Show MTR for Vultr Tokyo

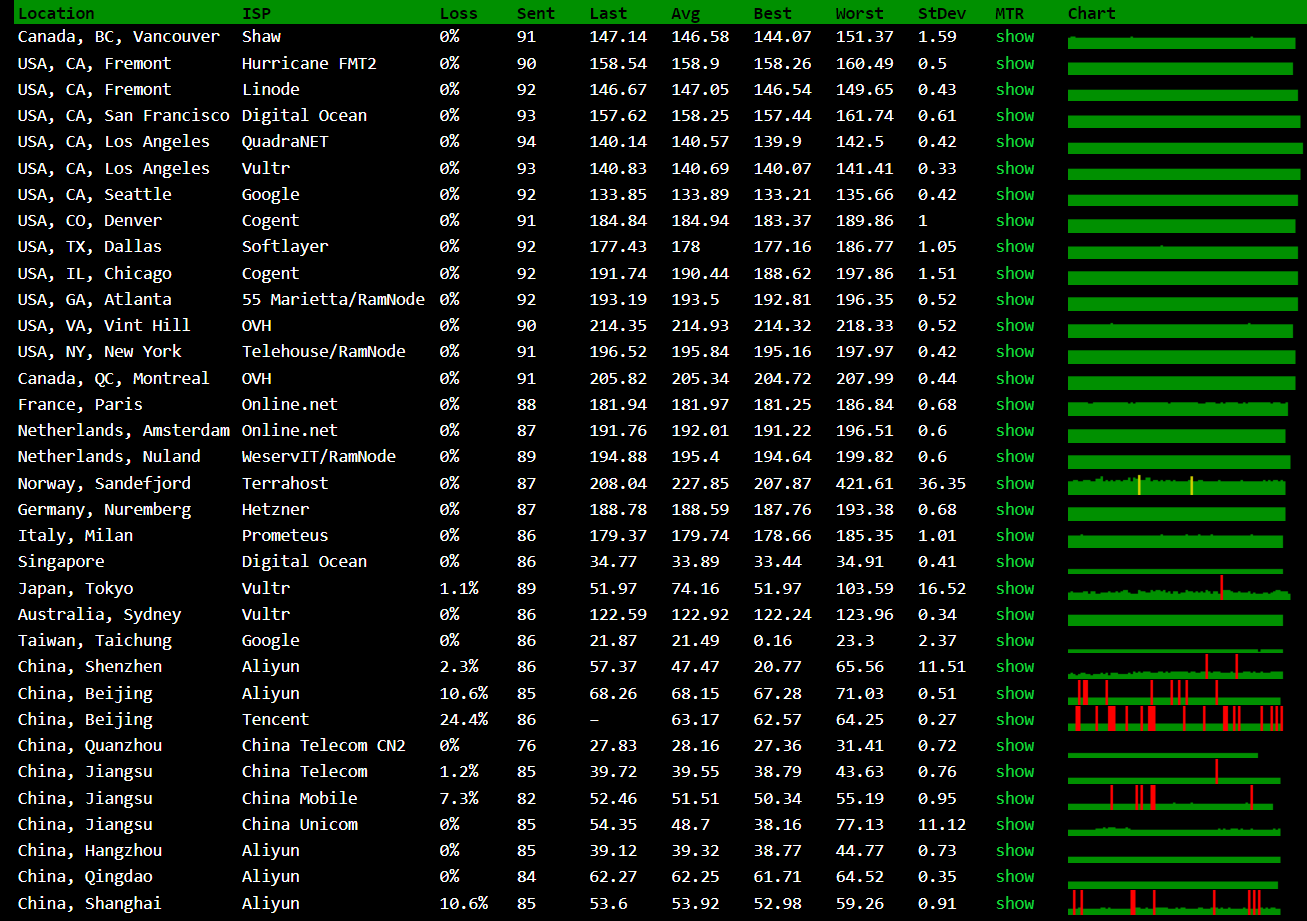tap(1015, 588)
